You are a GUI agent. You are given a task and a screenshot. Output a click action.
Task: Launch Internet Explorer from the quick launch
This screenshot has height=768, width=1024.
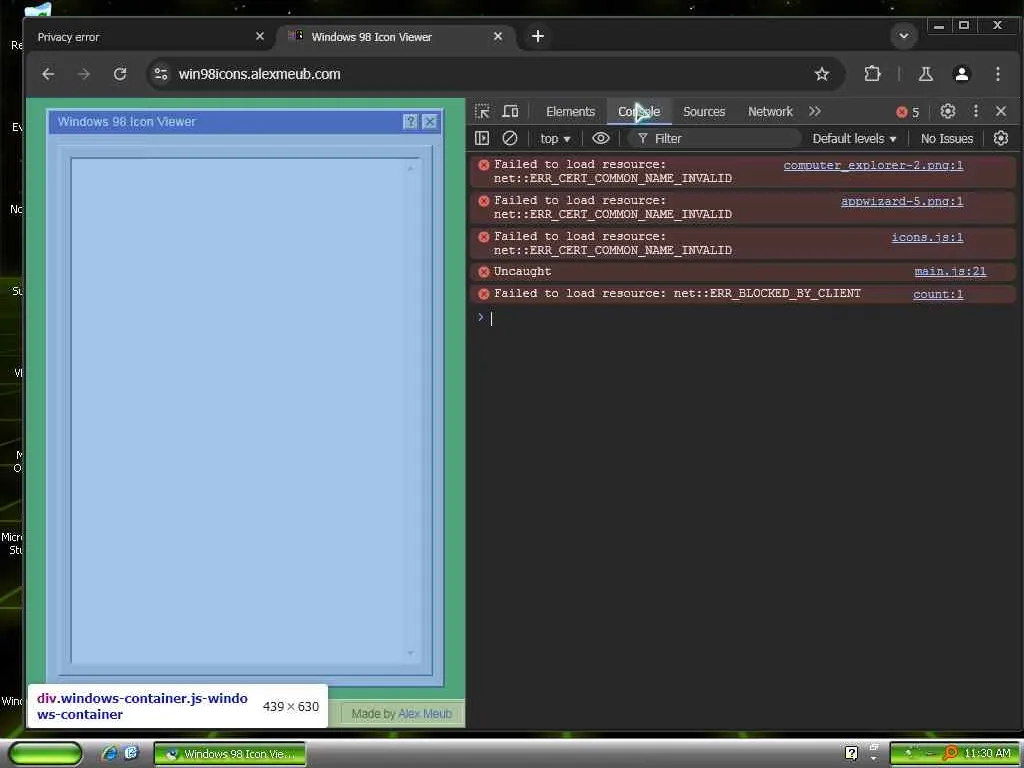pos(110,753)
